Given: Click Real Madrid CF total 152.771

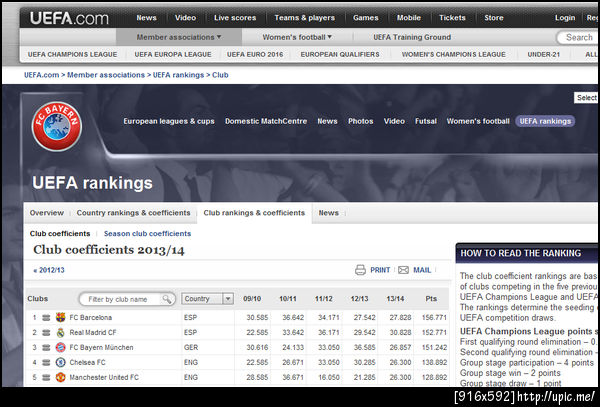Looking at the screenshot, I should pos(434,332).
